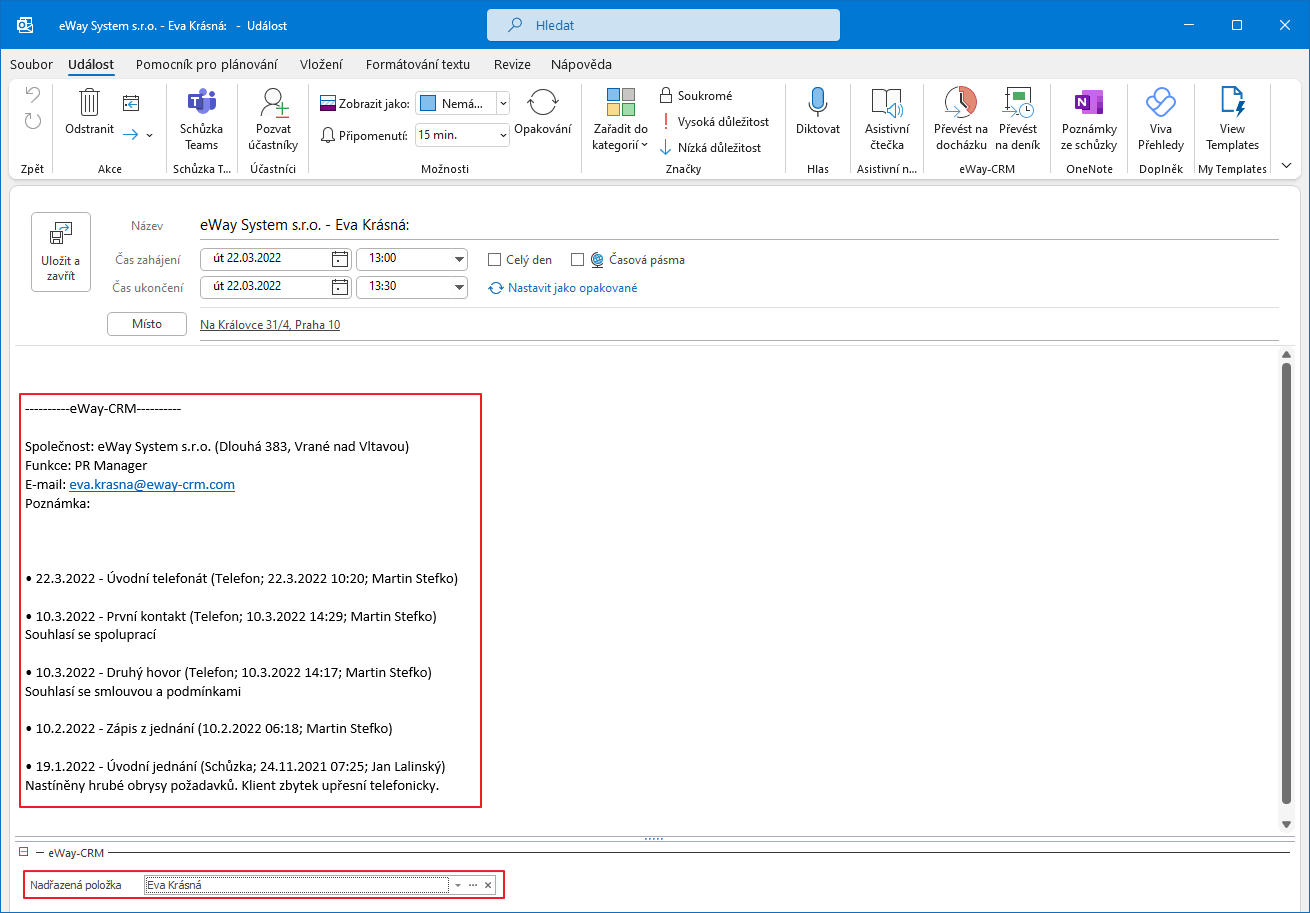Click the vertical scrollbar thumb
The image size is (1310, 913).
1287,582
